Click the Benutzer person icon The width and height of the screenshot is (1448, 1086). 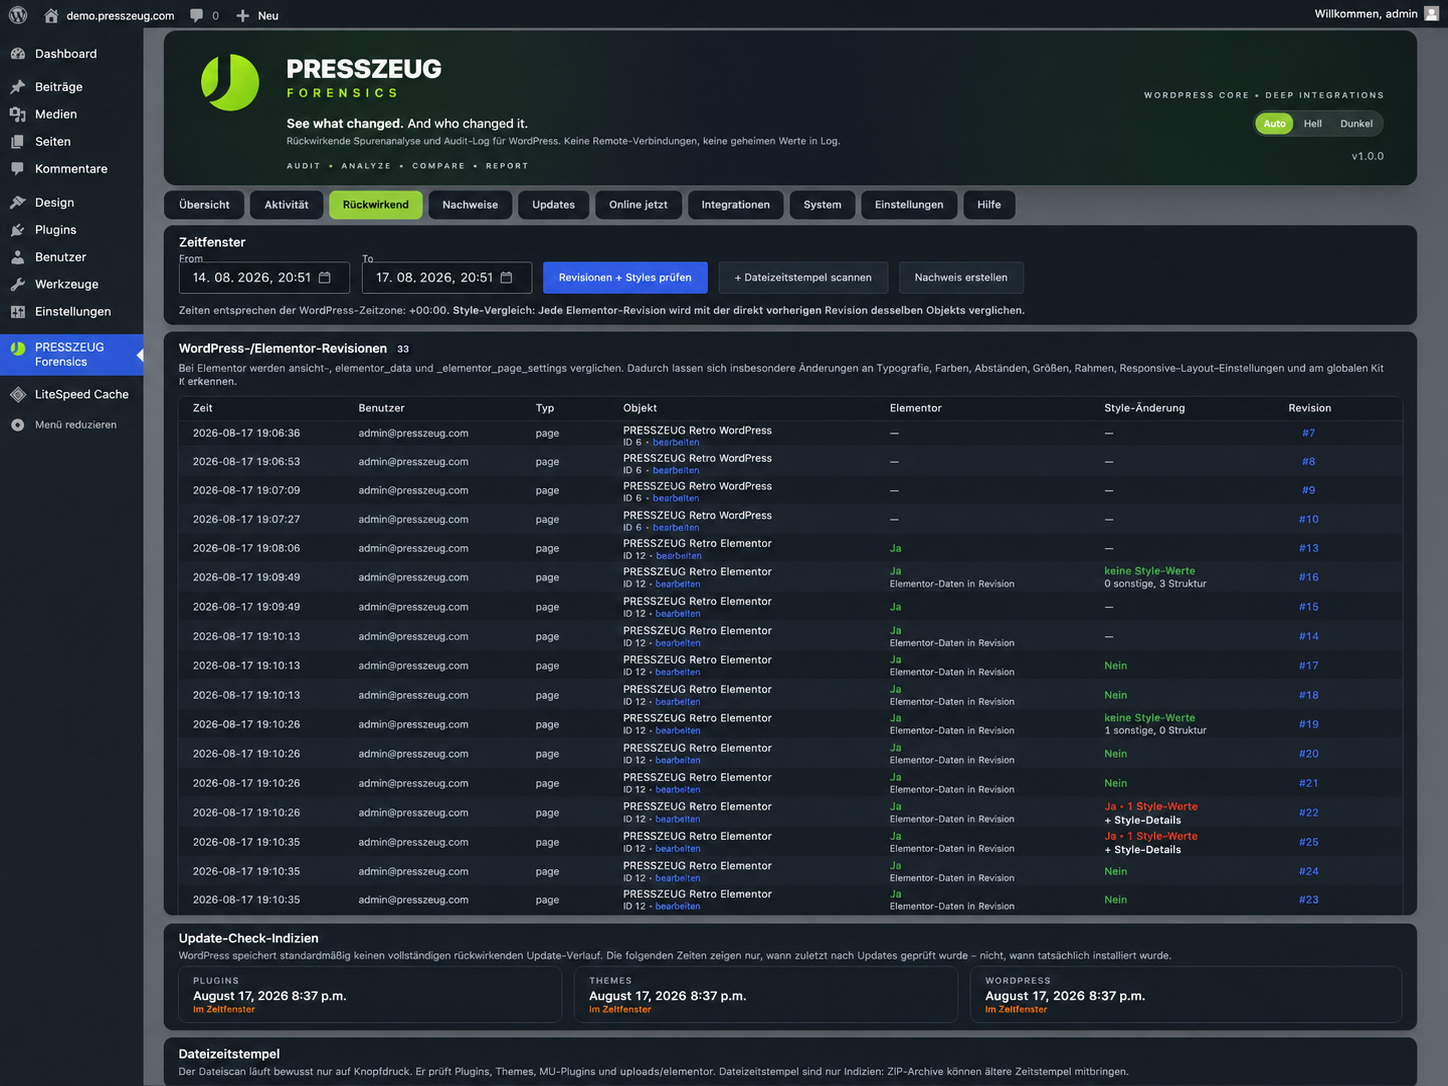click(18, 257)
